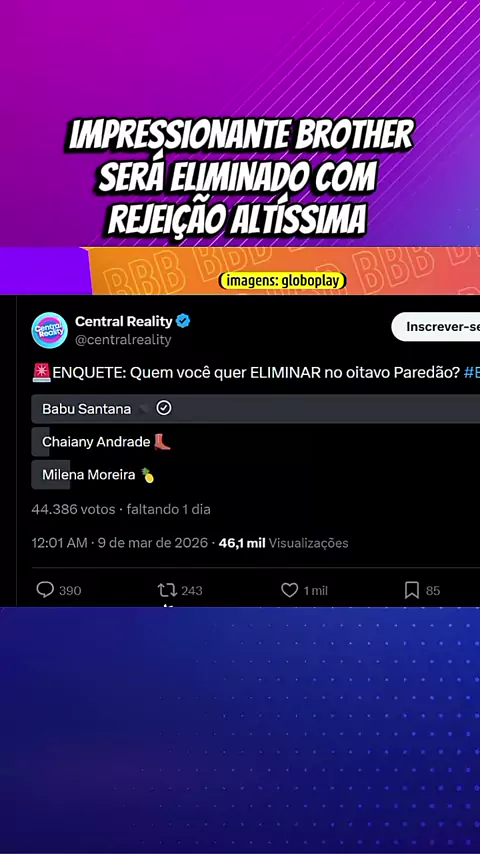
Task: Select the Milena Moreira poll option
Action: 256,475
